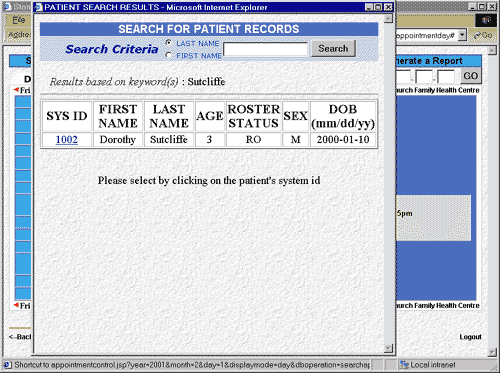Click the third report date field before GO
Screen dimensions: 500x373
point(446,77)
